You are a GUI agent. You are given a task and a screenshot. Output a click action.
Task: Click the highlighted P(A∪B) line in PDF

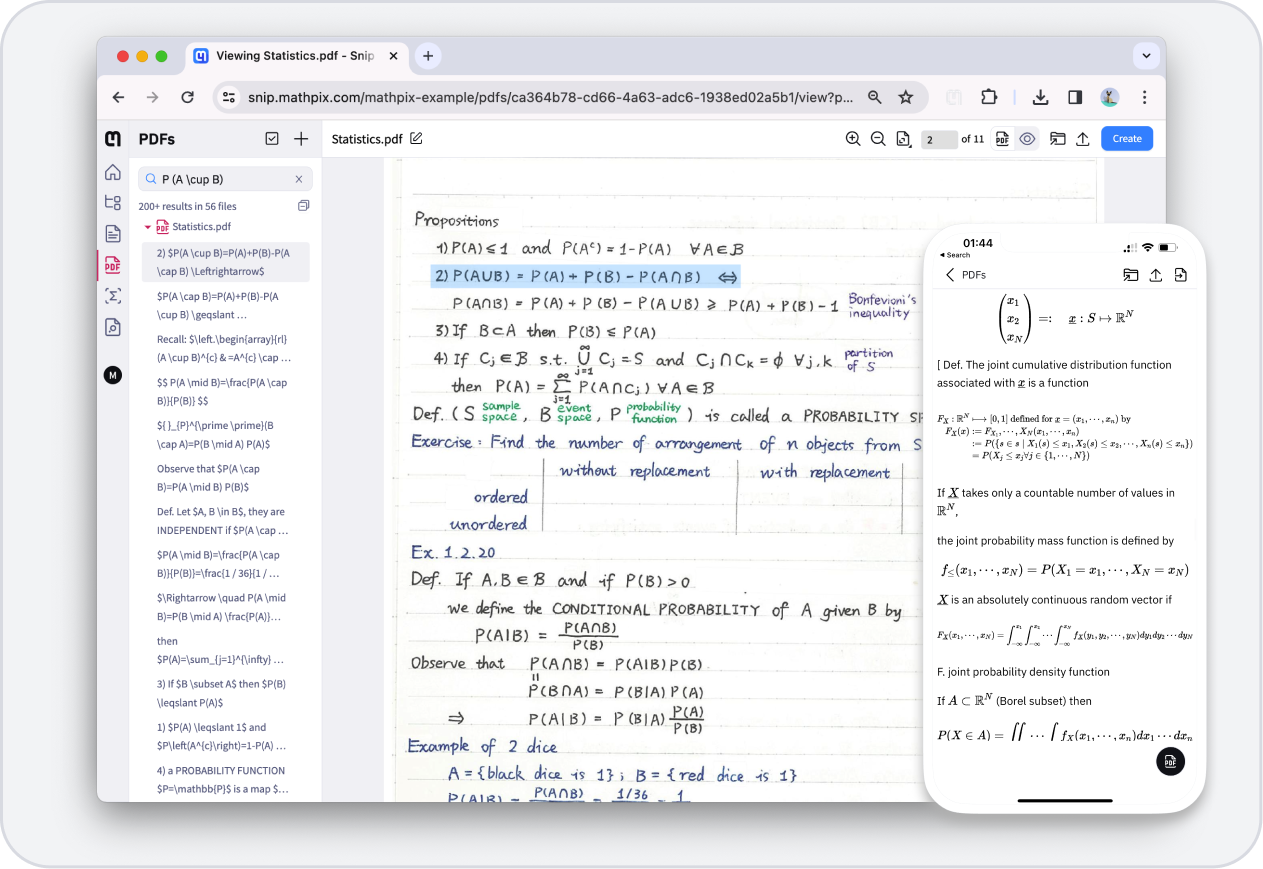586,276
